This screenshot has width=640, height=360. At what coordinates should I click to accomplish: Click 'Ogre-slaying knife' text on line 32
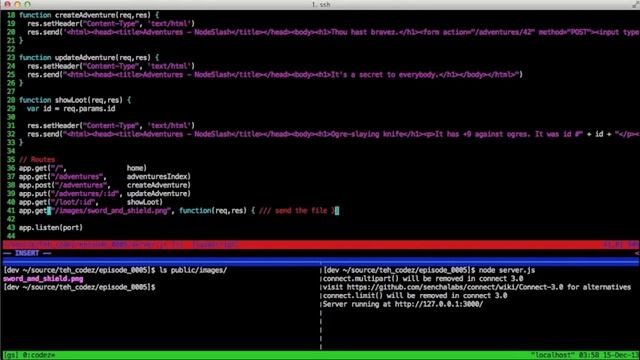click(x=367, y=134)
